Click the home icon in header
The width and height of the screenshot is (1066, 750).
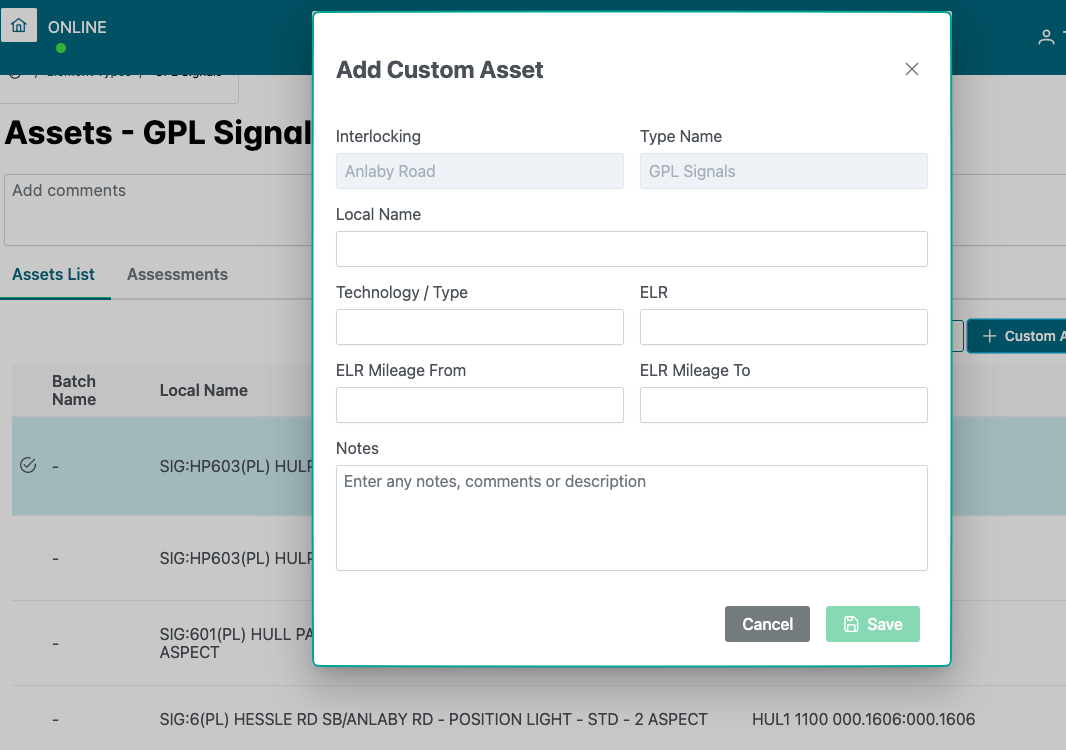[19, 25]
